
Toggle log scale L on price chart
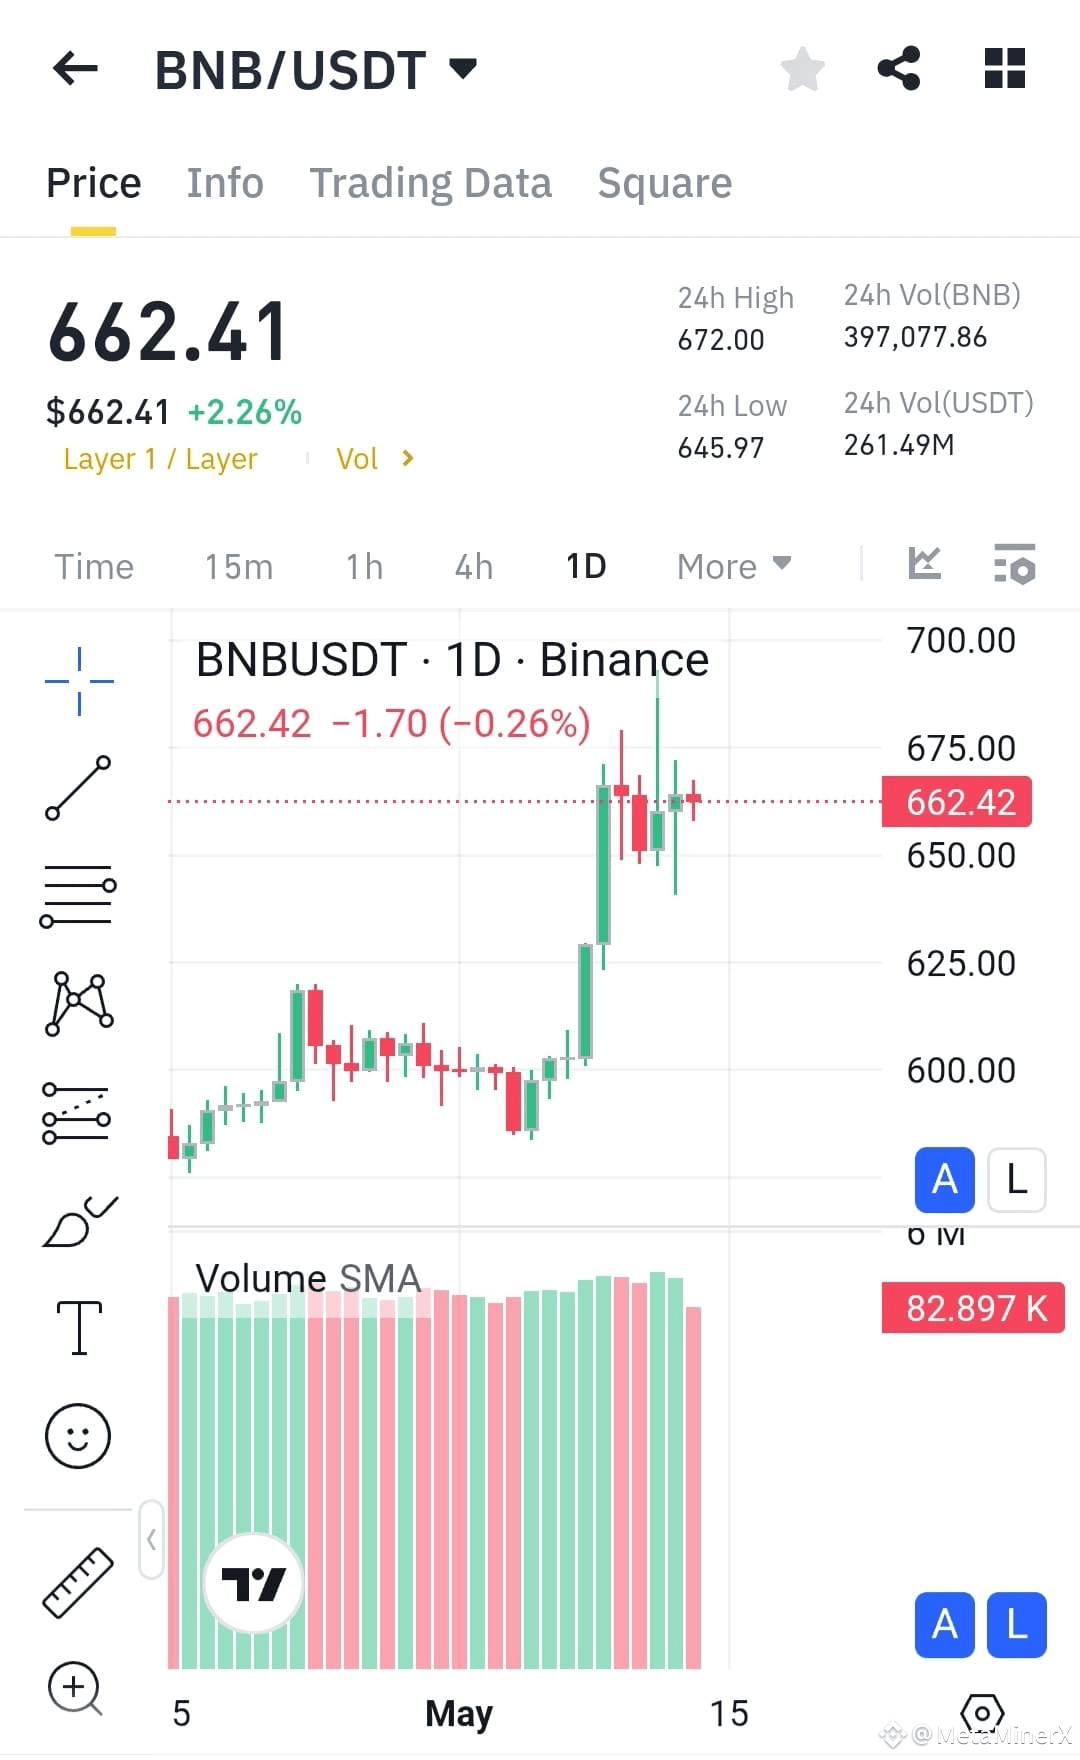pyautogui.click(x=1017, y=1179)
